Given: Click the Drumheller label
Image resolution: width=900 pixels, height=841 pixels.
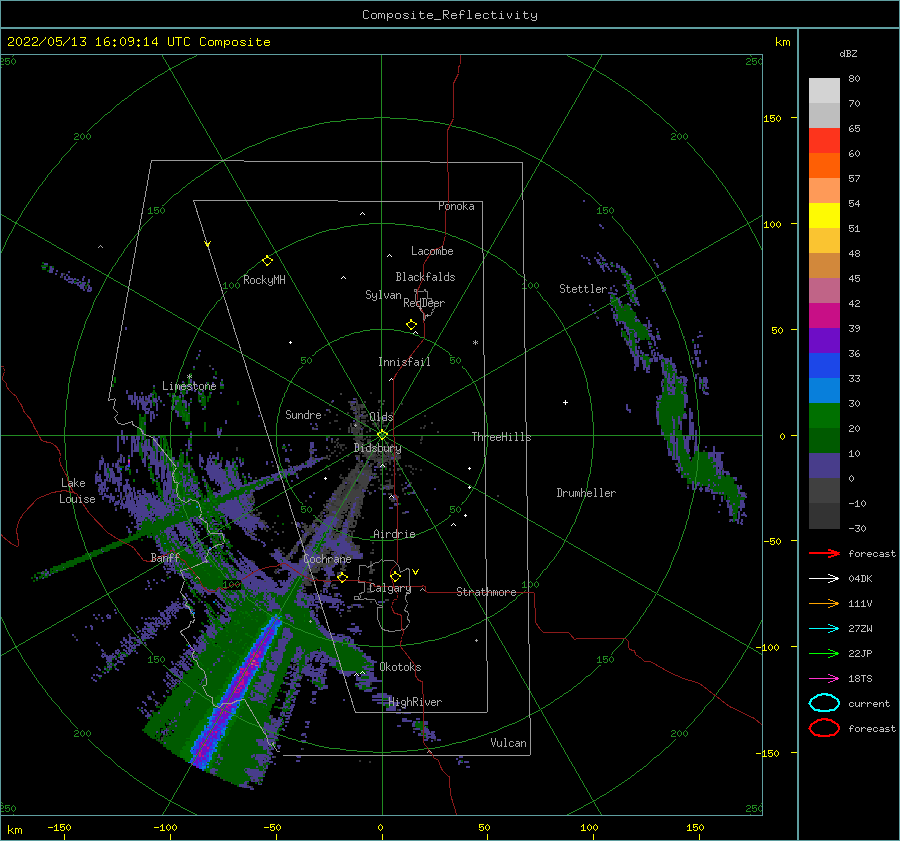Looking at the screenshot, I should pyautogui.click(x=586, y=493).
